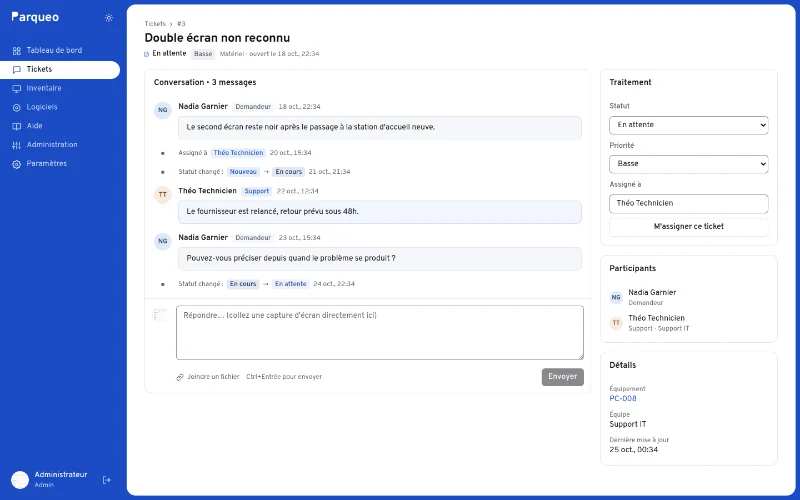Click the Support badge next to Théo
This screenshot has height=500, width=800.
coord(257,191)
